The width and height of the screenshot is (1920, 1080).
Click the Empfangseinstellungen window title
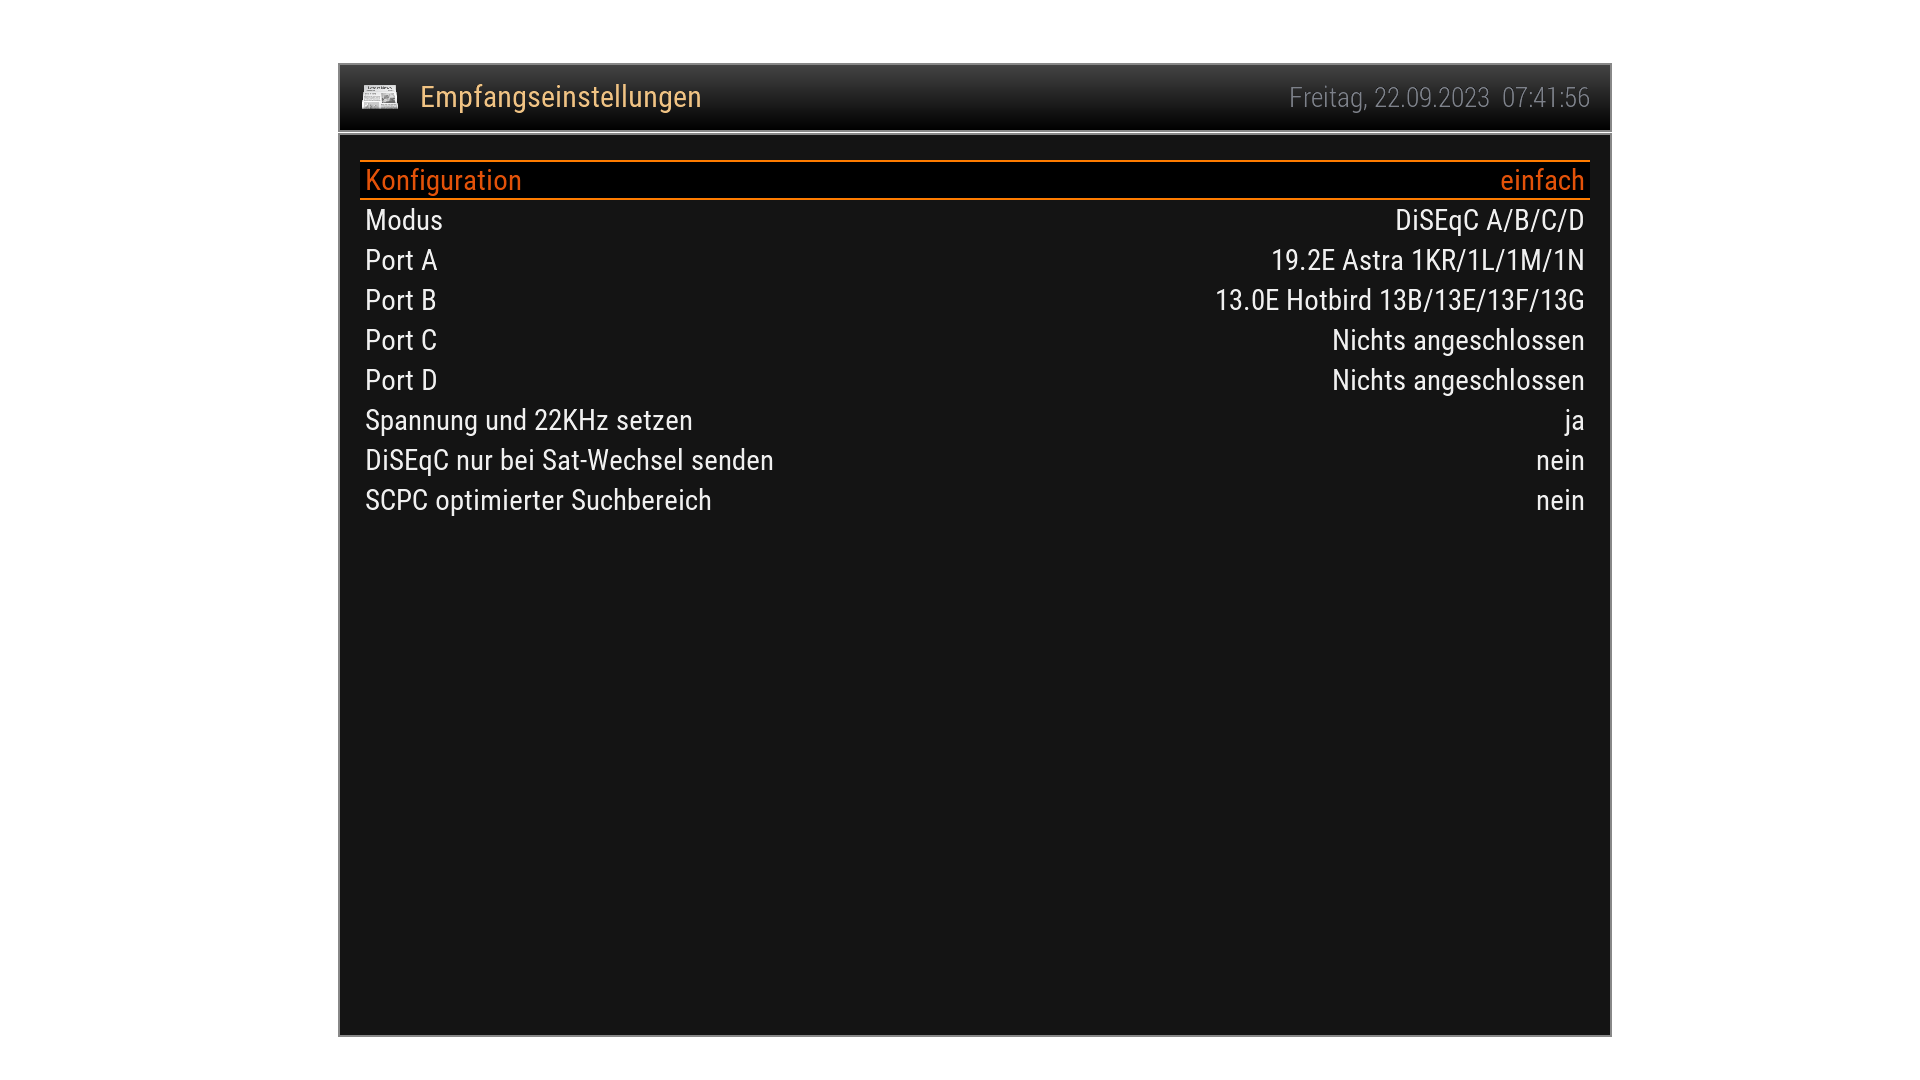560,97
